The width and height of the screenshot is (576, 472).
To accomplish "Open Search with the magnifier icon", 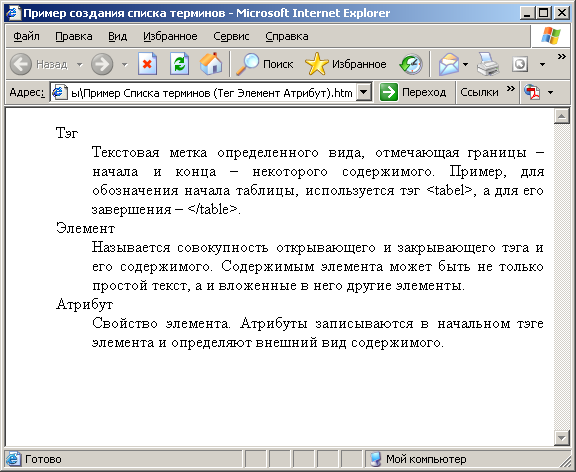I will [247, 64].
